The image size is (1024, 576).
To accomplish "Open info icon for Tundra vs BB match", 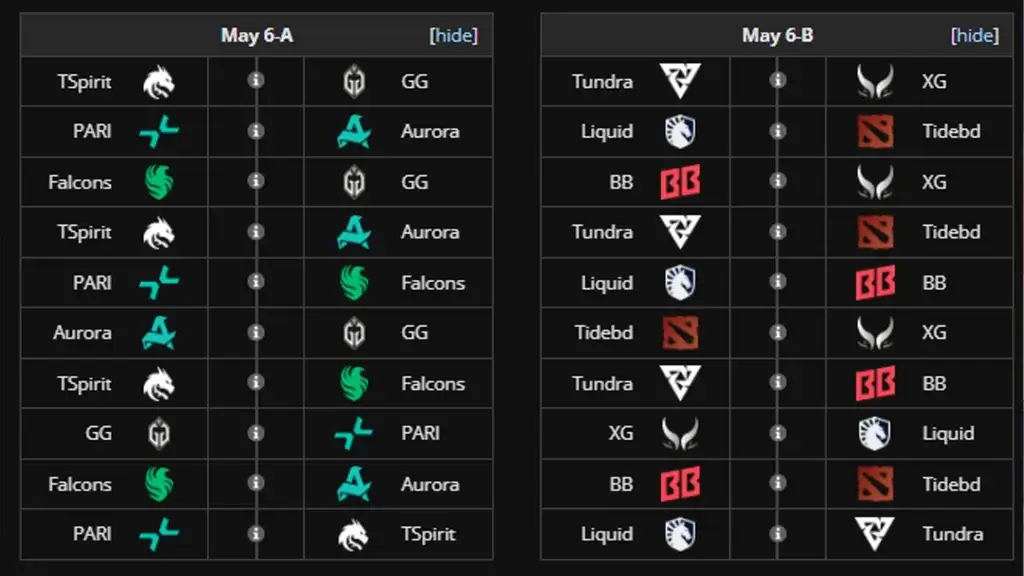I will pyautogui.click(x=777, y=382).
